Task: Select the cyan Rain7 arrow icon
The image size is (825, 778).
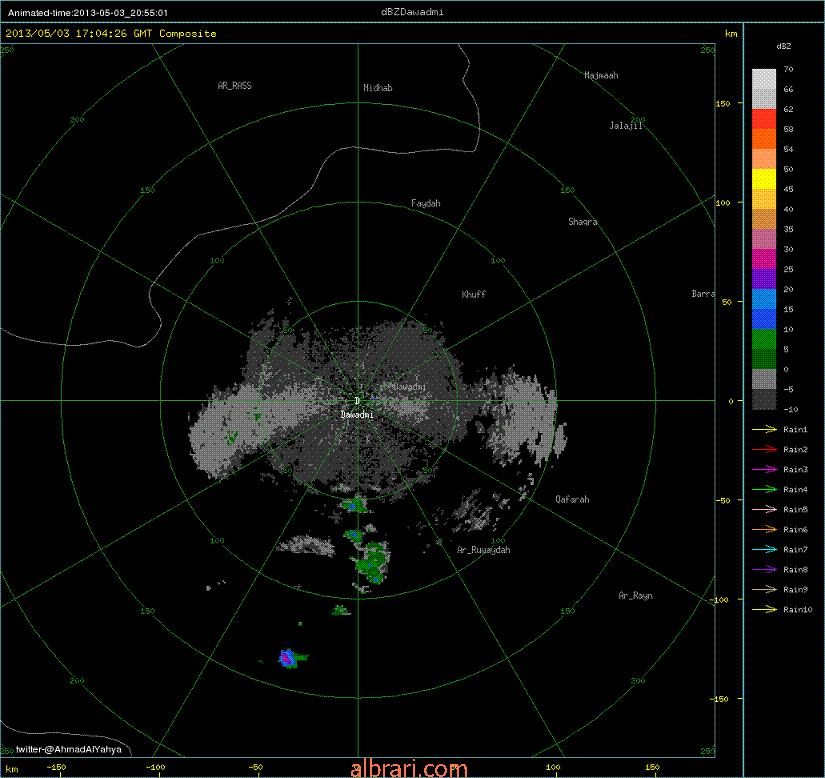Action: pyautogui.click(x=764, y=549)
